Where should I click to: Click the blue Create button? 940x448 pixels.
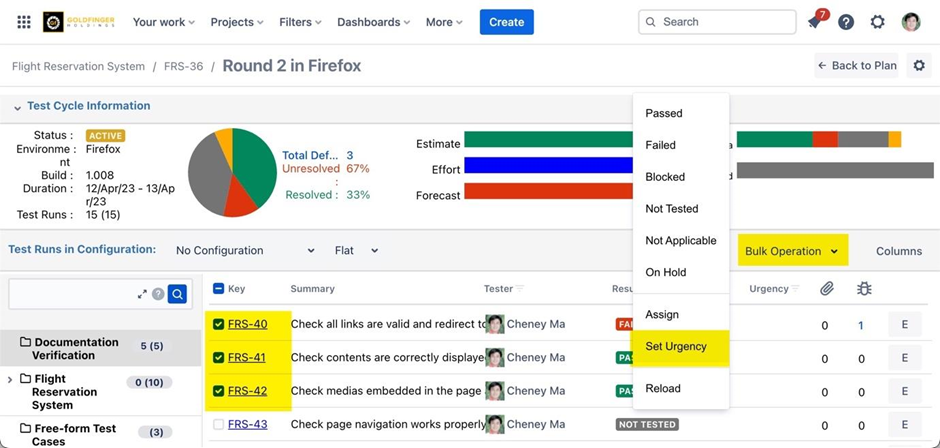pyautogui.click(x=506, y=22)
